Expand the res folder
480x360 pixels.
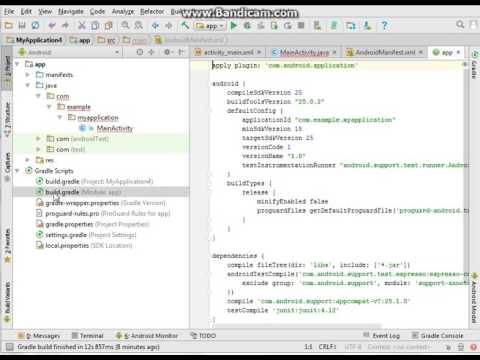point(28,160)
